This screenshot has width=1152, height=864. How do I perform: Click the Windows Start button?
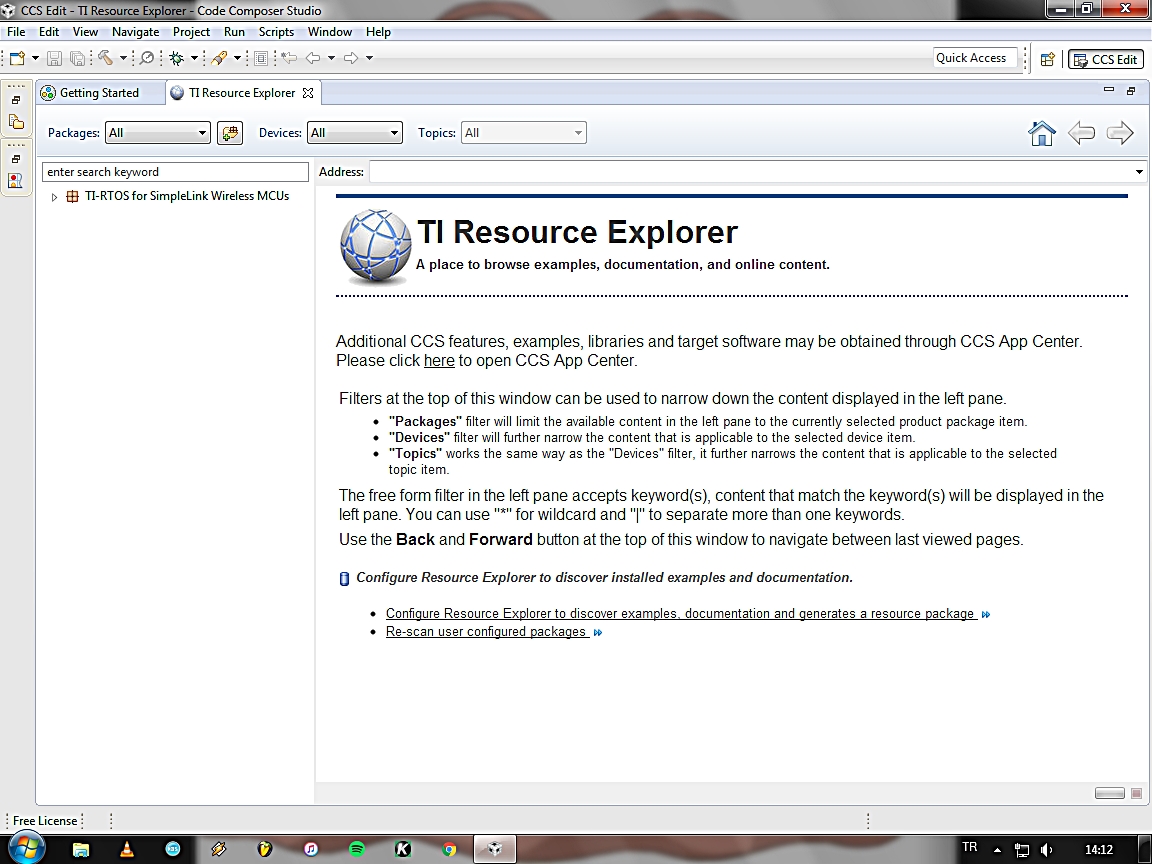[x=26, y=848]
